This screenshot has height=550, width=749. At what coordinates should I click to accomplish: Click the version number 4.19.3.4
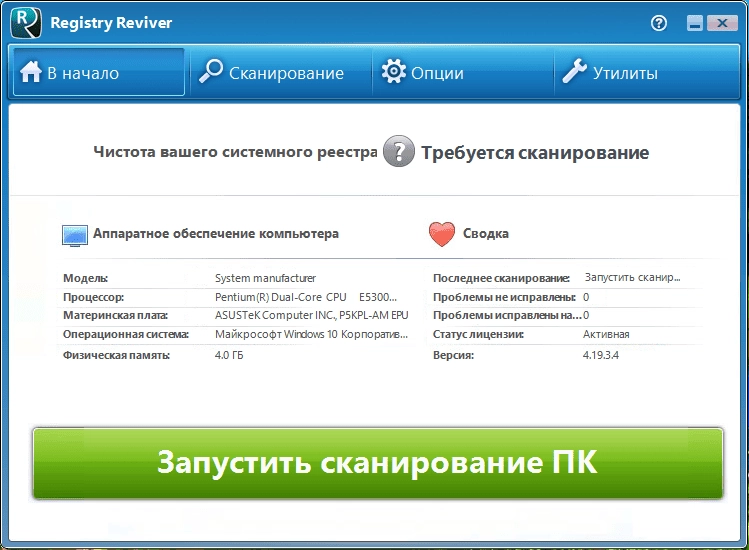point(600,355)
